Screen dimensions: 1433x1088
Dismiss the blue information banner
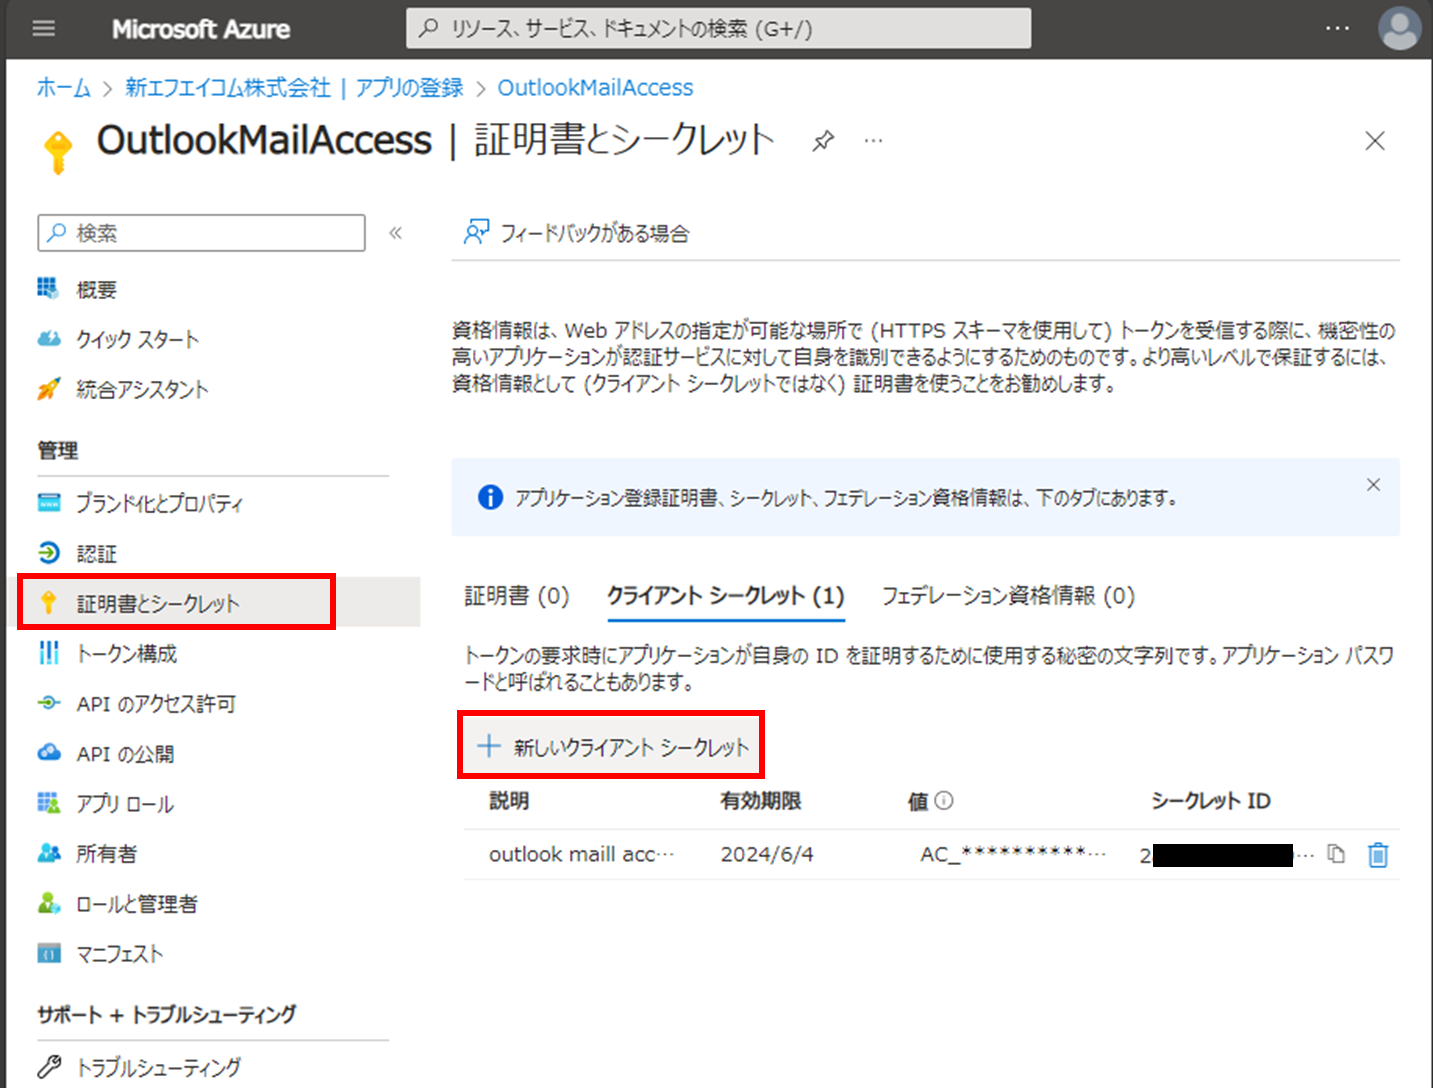click(1373, 485)
